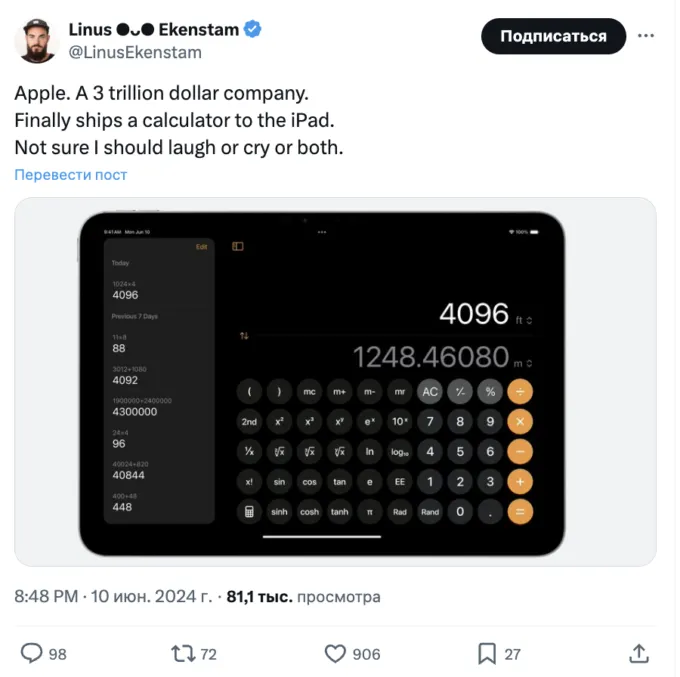Viewport: 680px width, 677px height.
Task: Like the post with the heart icon
Action: click(336, 653)
